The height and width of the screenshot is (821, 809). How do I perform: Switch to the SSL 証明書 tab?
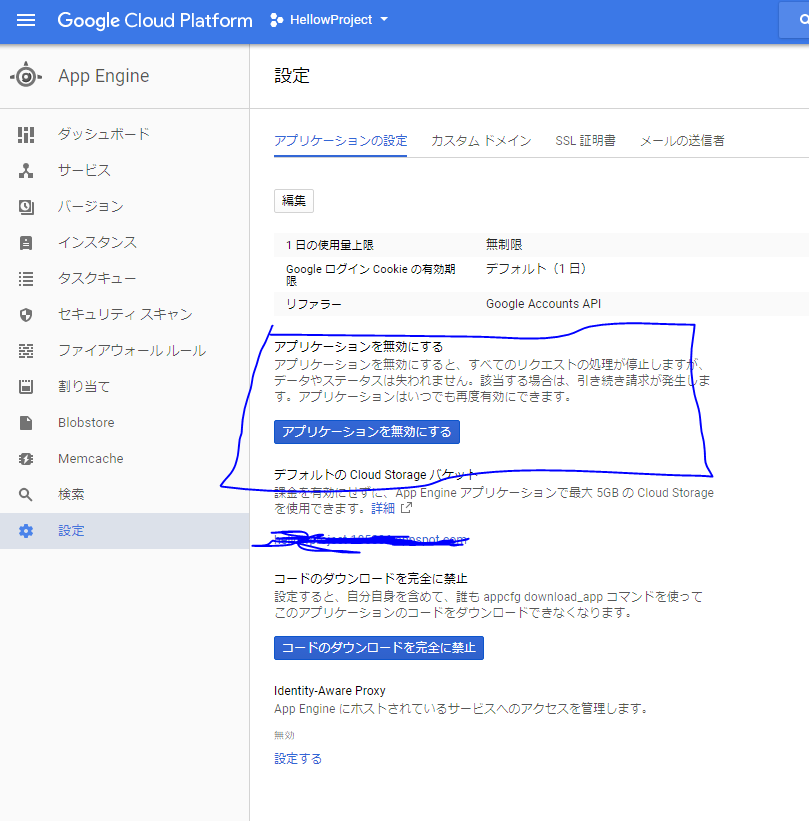[x=585, y=141]
